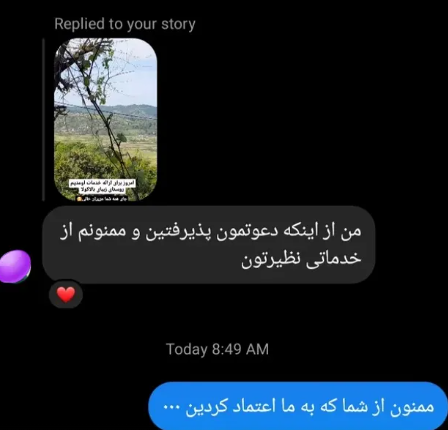Screen dimensions: 448x430
Task: Click the "Replied to your story" label
Action: coord(125,24)
